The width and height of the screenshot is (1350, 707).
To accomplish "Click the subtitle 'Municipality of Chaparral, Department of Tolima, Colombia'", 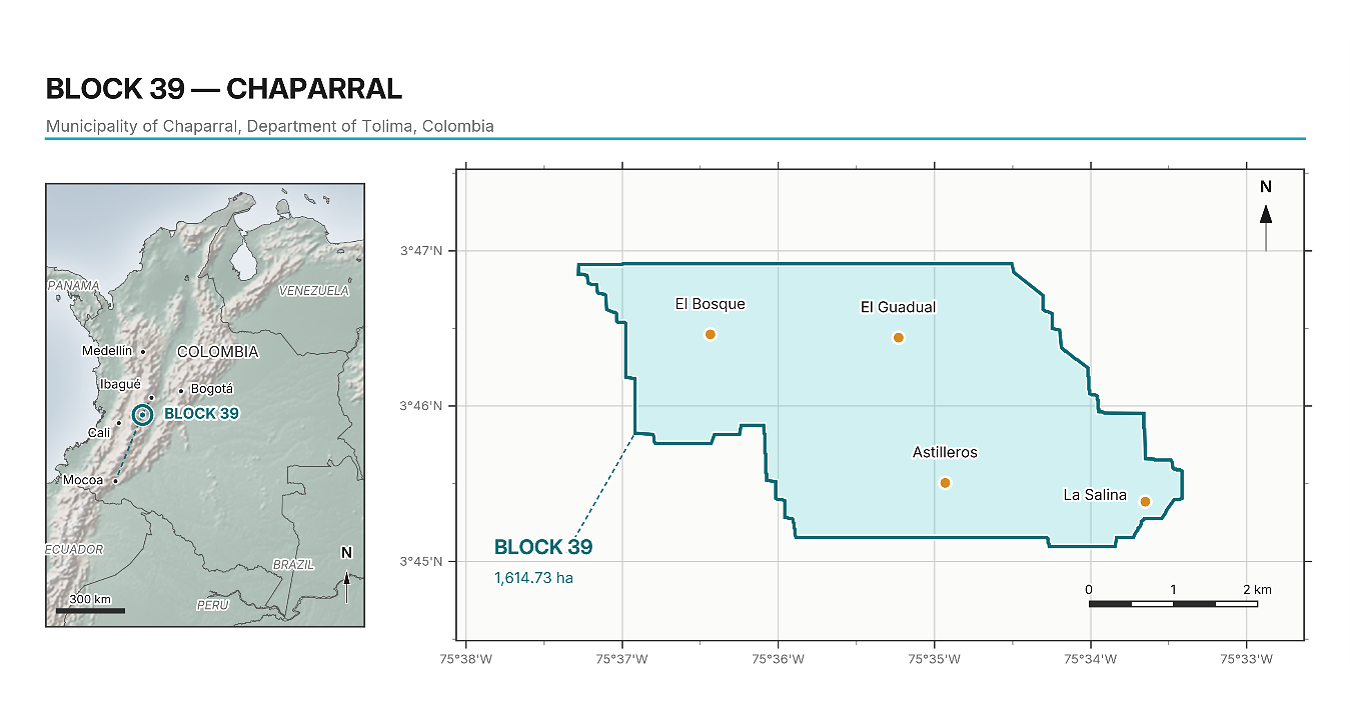I will [x=270, y=127].
